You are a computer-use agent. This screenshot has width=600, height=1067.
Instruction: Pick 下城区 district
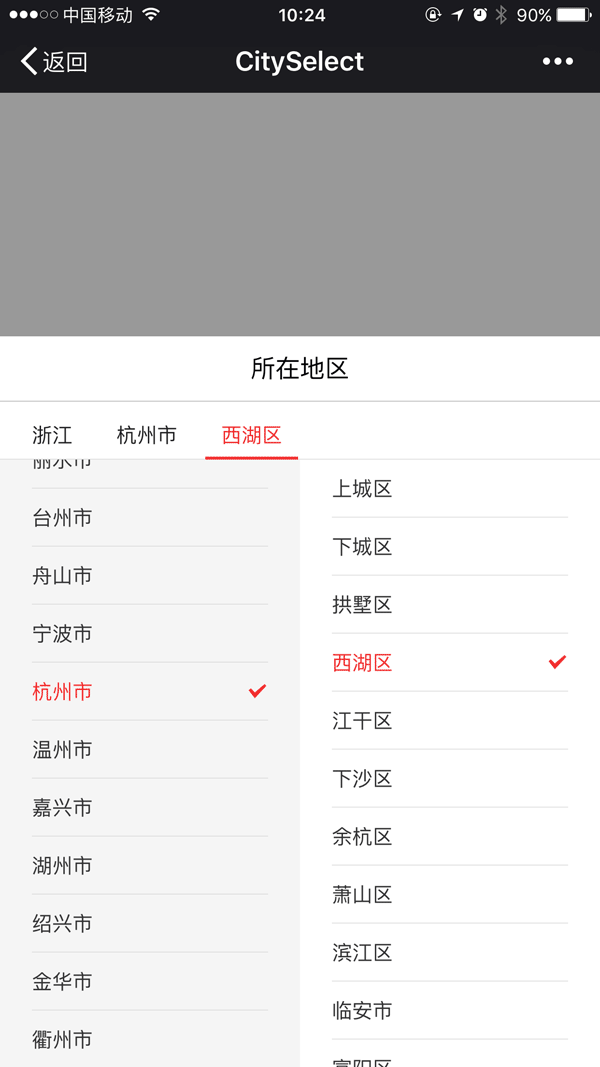click(450, 546)
